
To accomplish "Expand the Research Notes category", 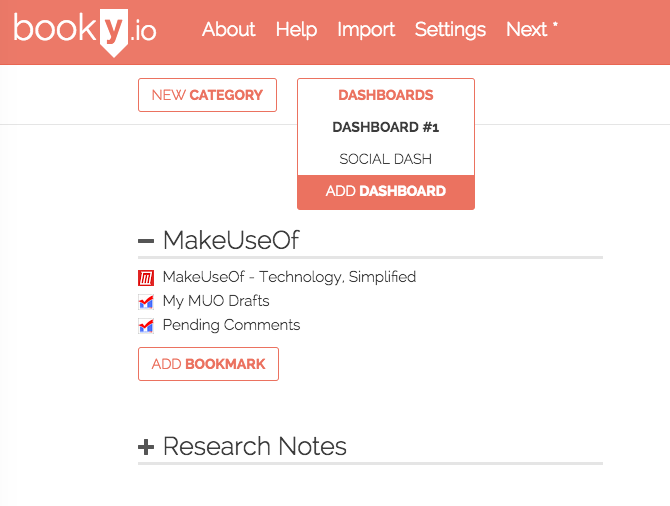I will click(x=146, y=447).
